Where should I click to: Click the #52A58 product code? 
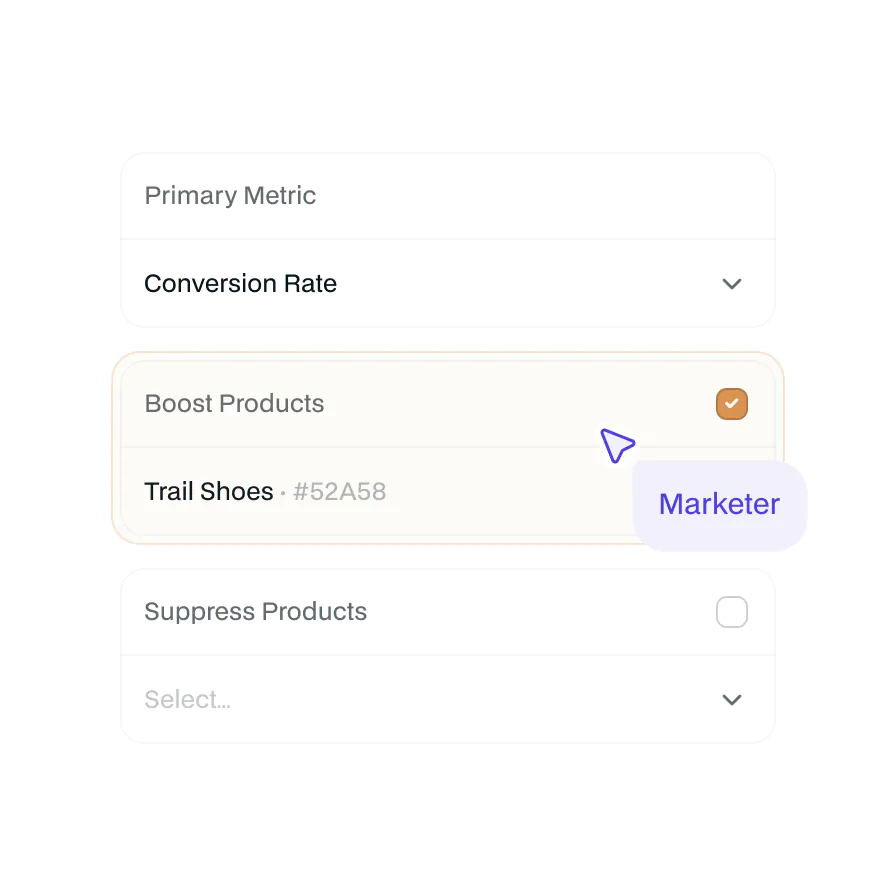[340, 492]
